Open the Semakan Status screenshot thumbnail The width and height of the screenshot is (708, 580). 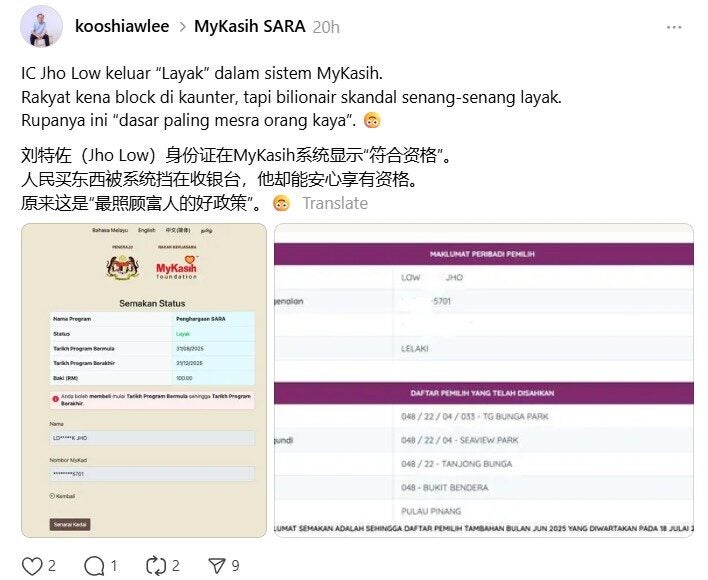144,380
